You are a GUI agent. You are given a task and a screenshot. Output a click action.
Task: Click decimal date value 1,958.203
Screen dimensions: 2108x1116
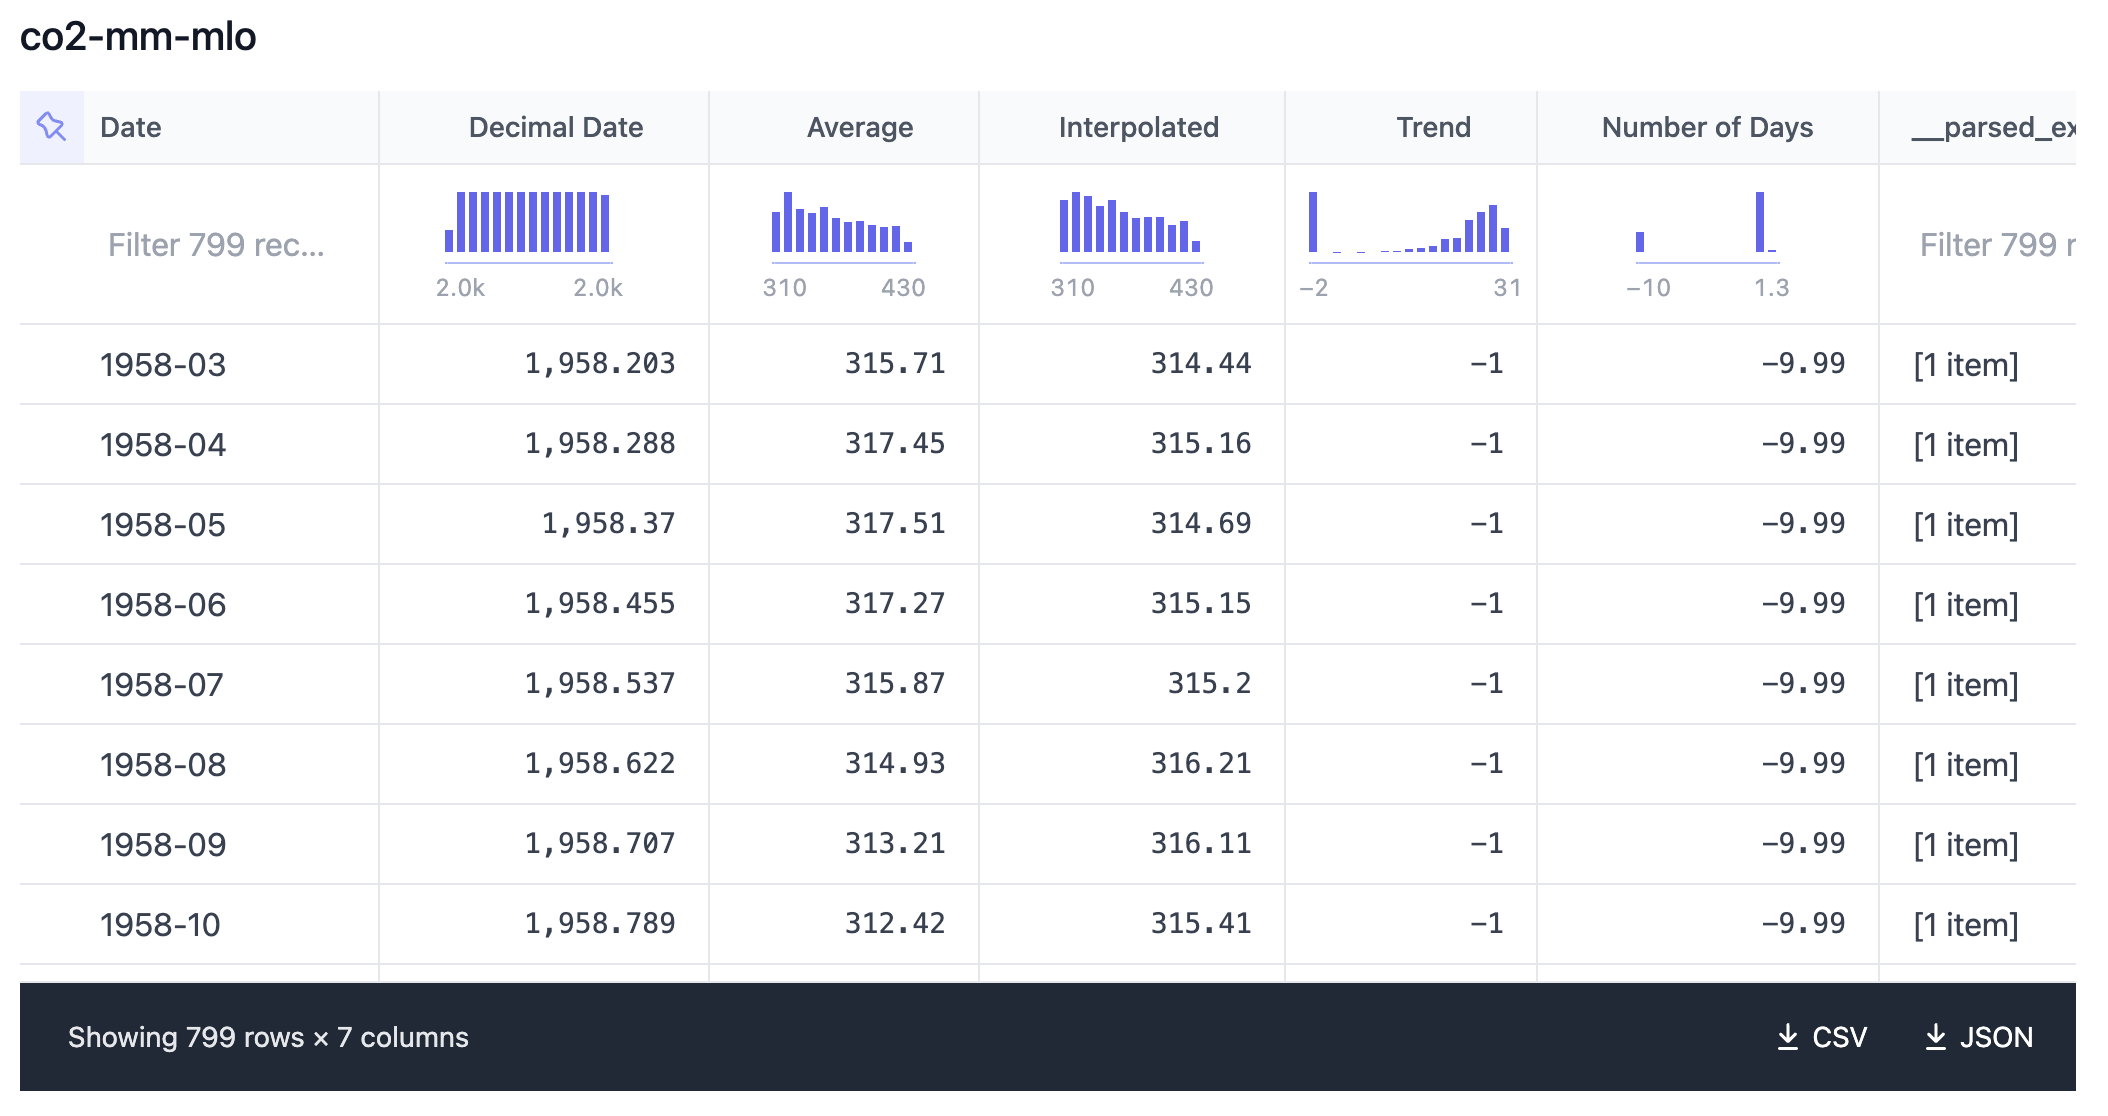click(x=600, y=363)
